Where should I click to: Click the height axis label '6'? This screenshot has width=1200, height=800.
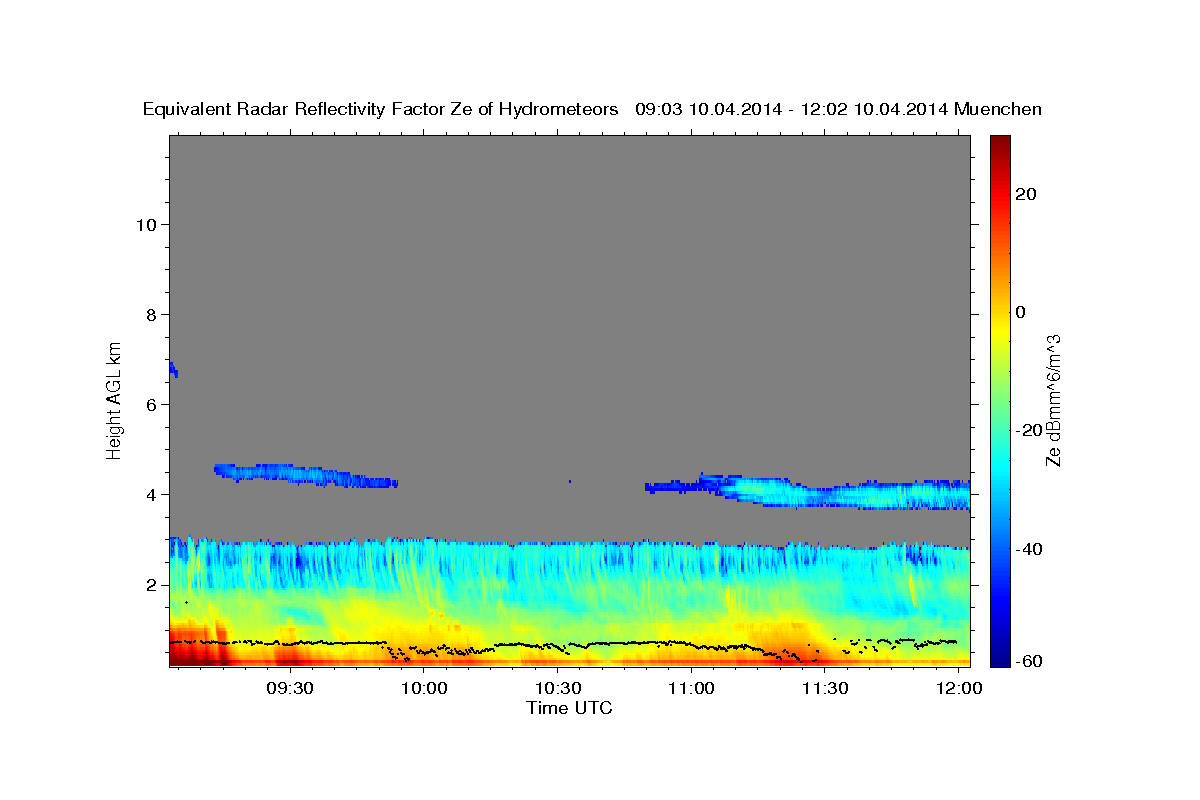[150, 404]
